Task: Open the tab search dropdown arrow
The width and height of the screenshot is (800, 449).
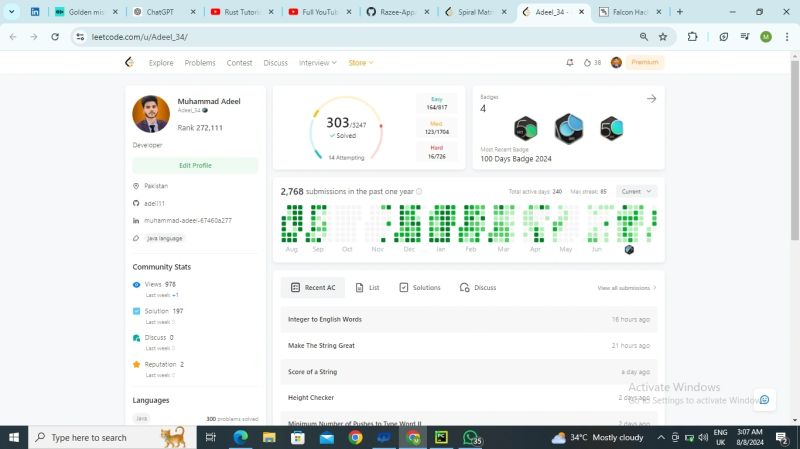Action: click(11, 12)
